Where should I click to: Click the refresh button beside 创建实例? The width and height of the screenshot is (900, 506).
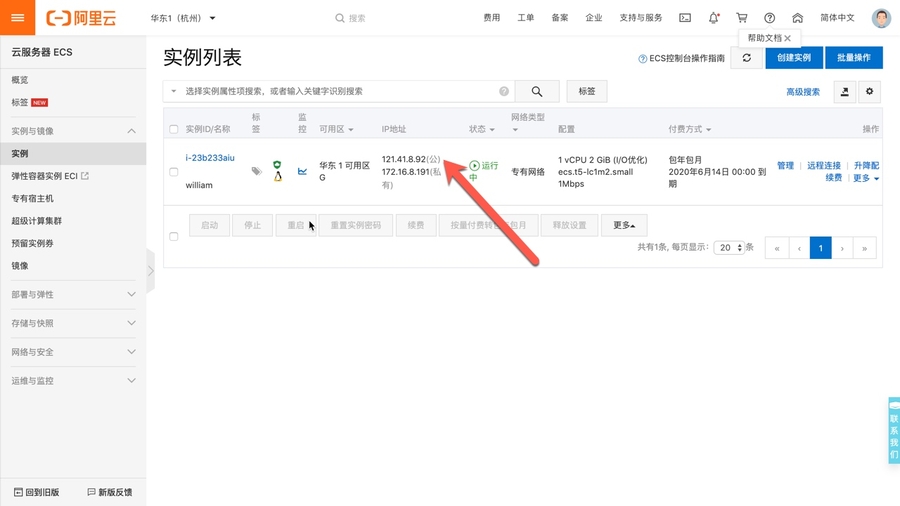[746, 58]
